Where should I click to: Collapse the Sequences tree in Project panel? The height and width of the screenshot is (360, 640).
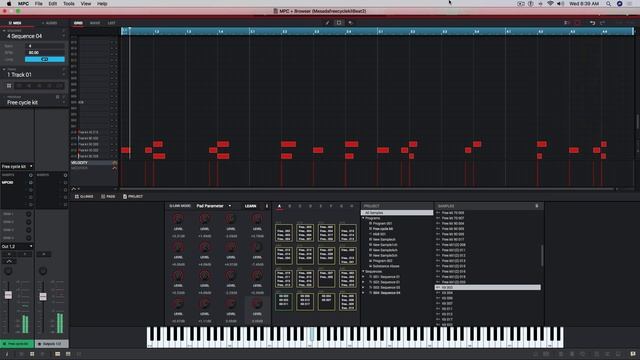pos(363,271)
